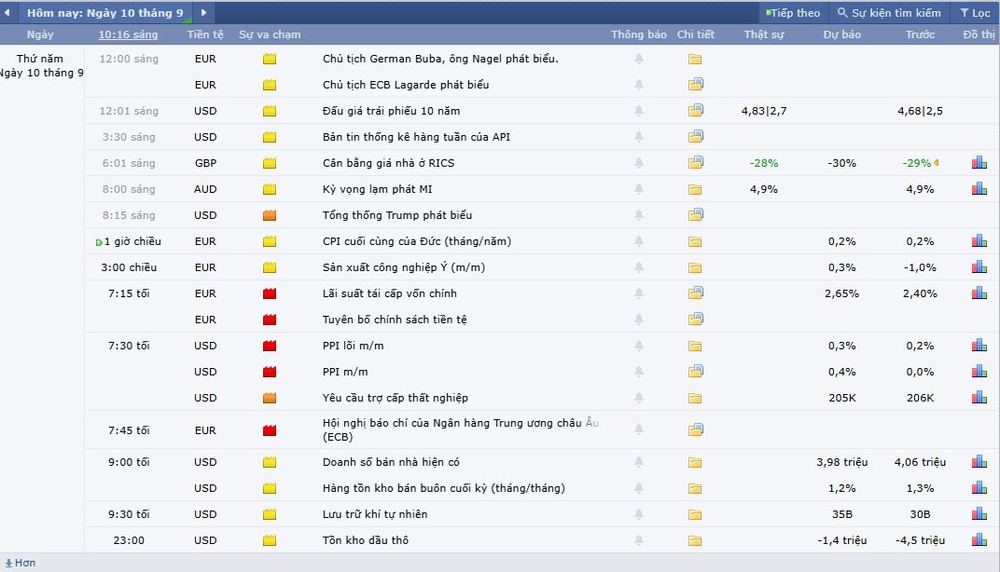Click detail folder for Tồn kho dầu thô
This screenshot has width=1000, height=572.
pos(695,541)
